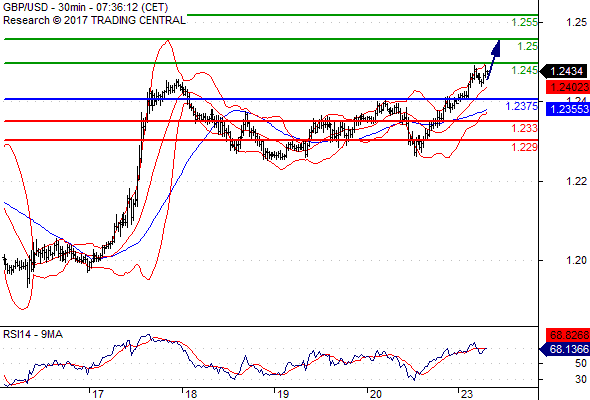This screenshot has height=400, width=590.
Task: Select the black 1.2434 current price tag
Action: point(564,71)
